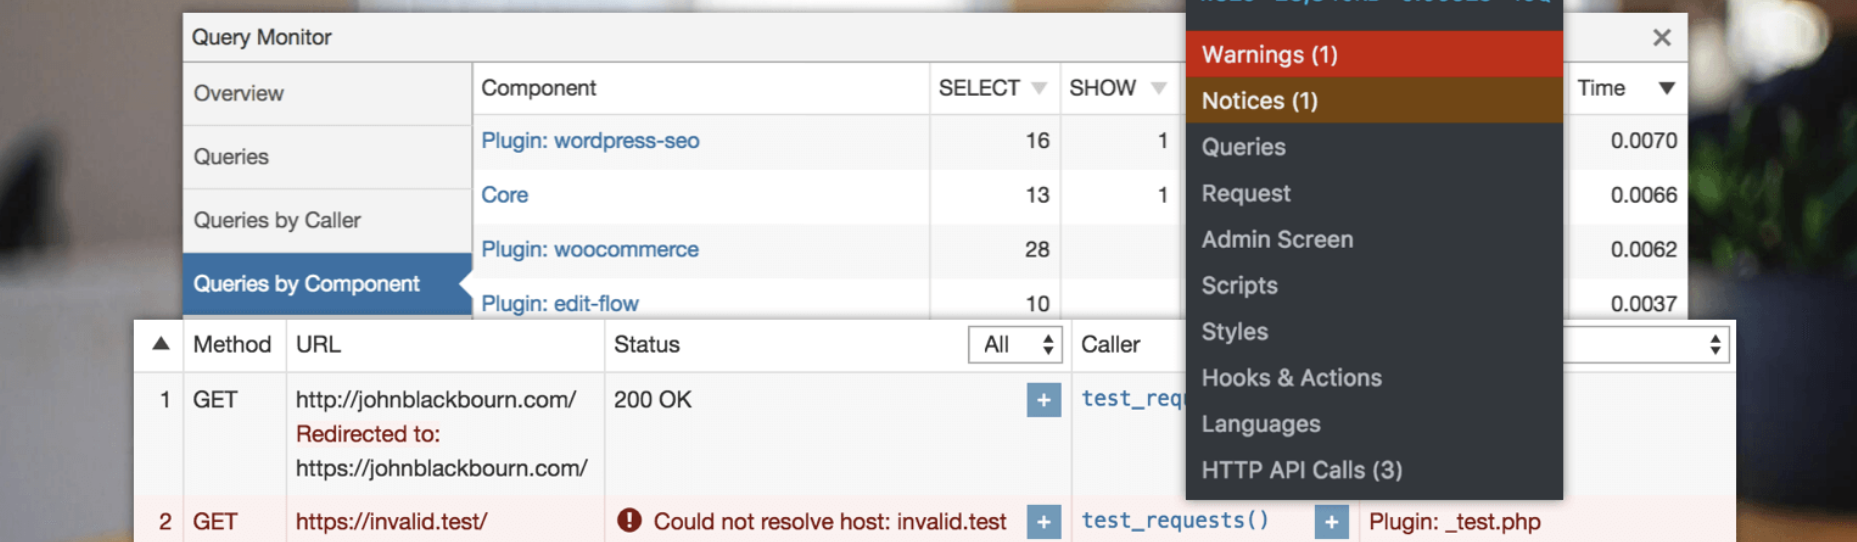The height and width of the screenshot is (542, 1857).
Task: Click the Plugin: _test.php component text
Action: click(1454, 521)
